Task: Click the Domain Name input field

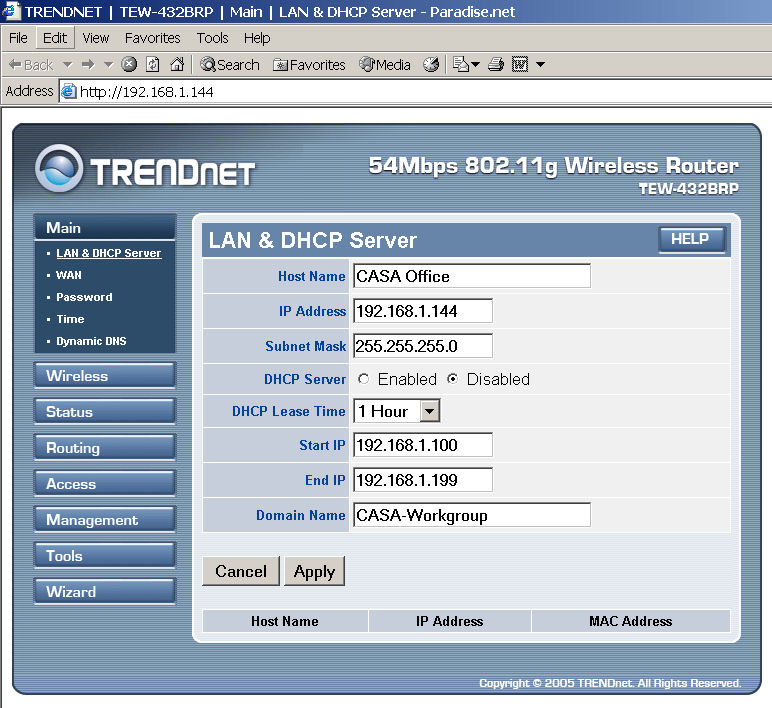Action: [x=472, y=515]
